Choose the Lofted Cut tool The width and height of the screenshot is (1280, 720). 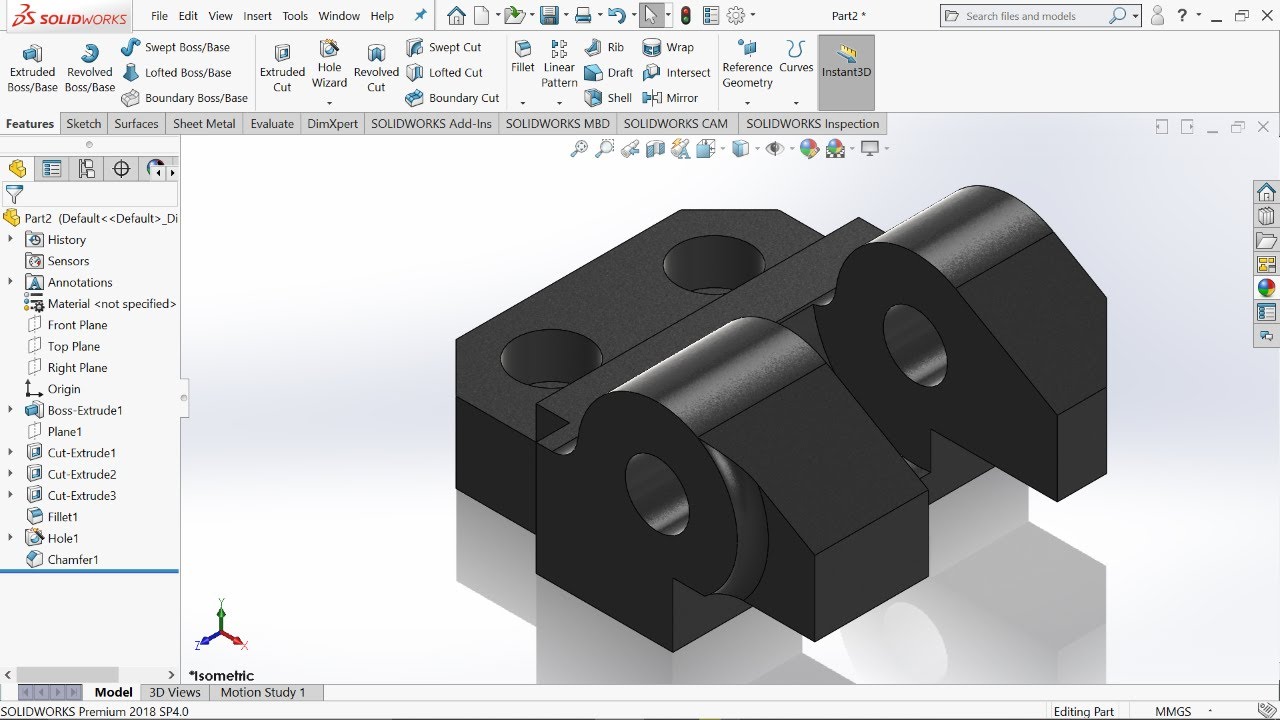[444, 73]
